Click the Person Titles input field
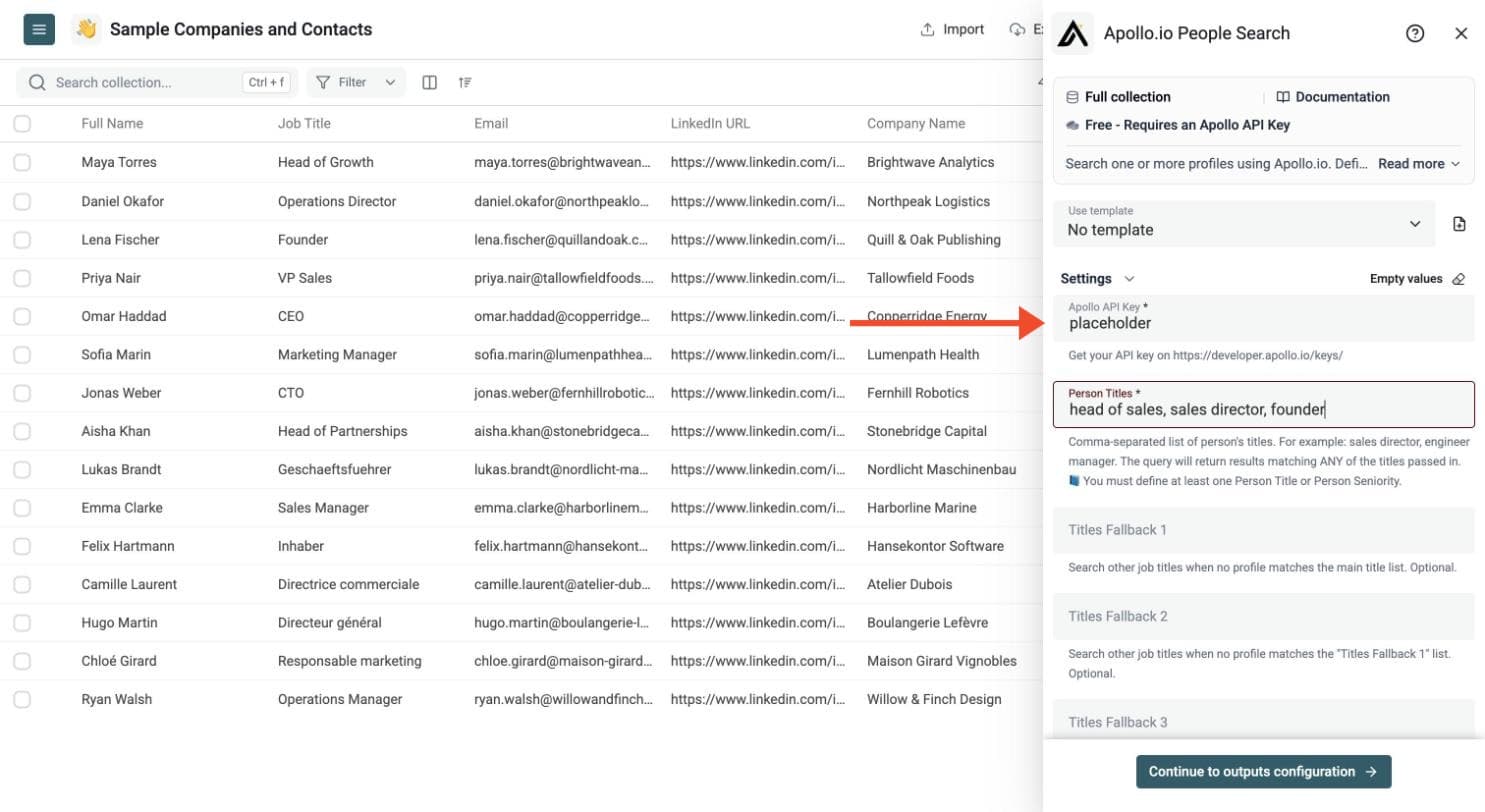This screenshot has height=812, width=1485. [1264, 404]
